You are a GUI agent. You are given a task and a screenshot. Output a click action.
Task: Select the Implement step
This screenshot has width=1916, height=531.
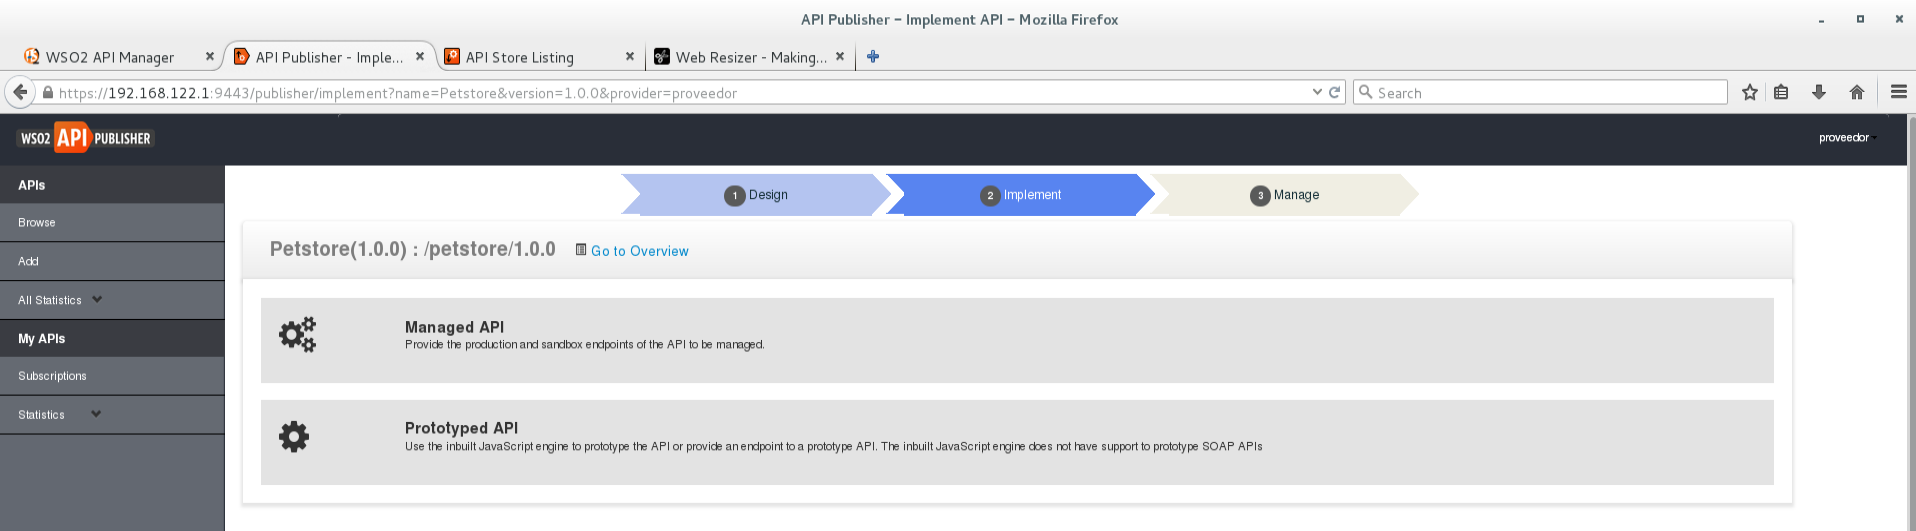click(x=1021, y=195)
